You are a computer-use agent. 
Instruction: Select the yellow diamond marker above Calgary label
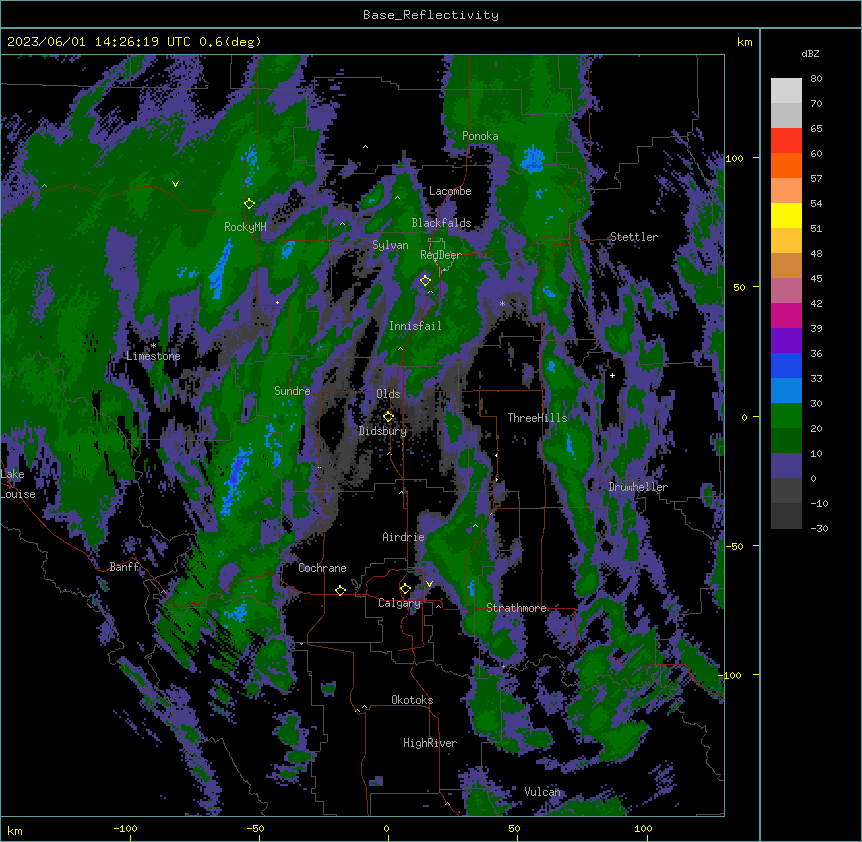click(x=405, y=589)
